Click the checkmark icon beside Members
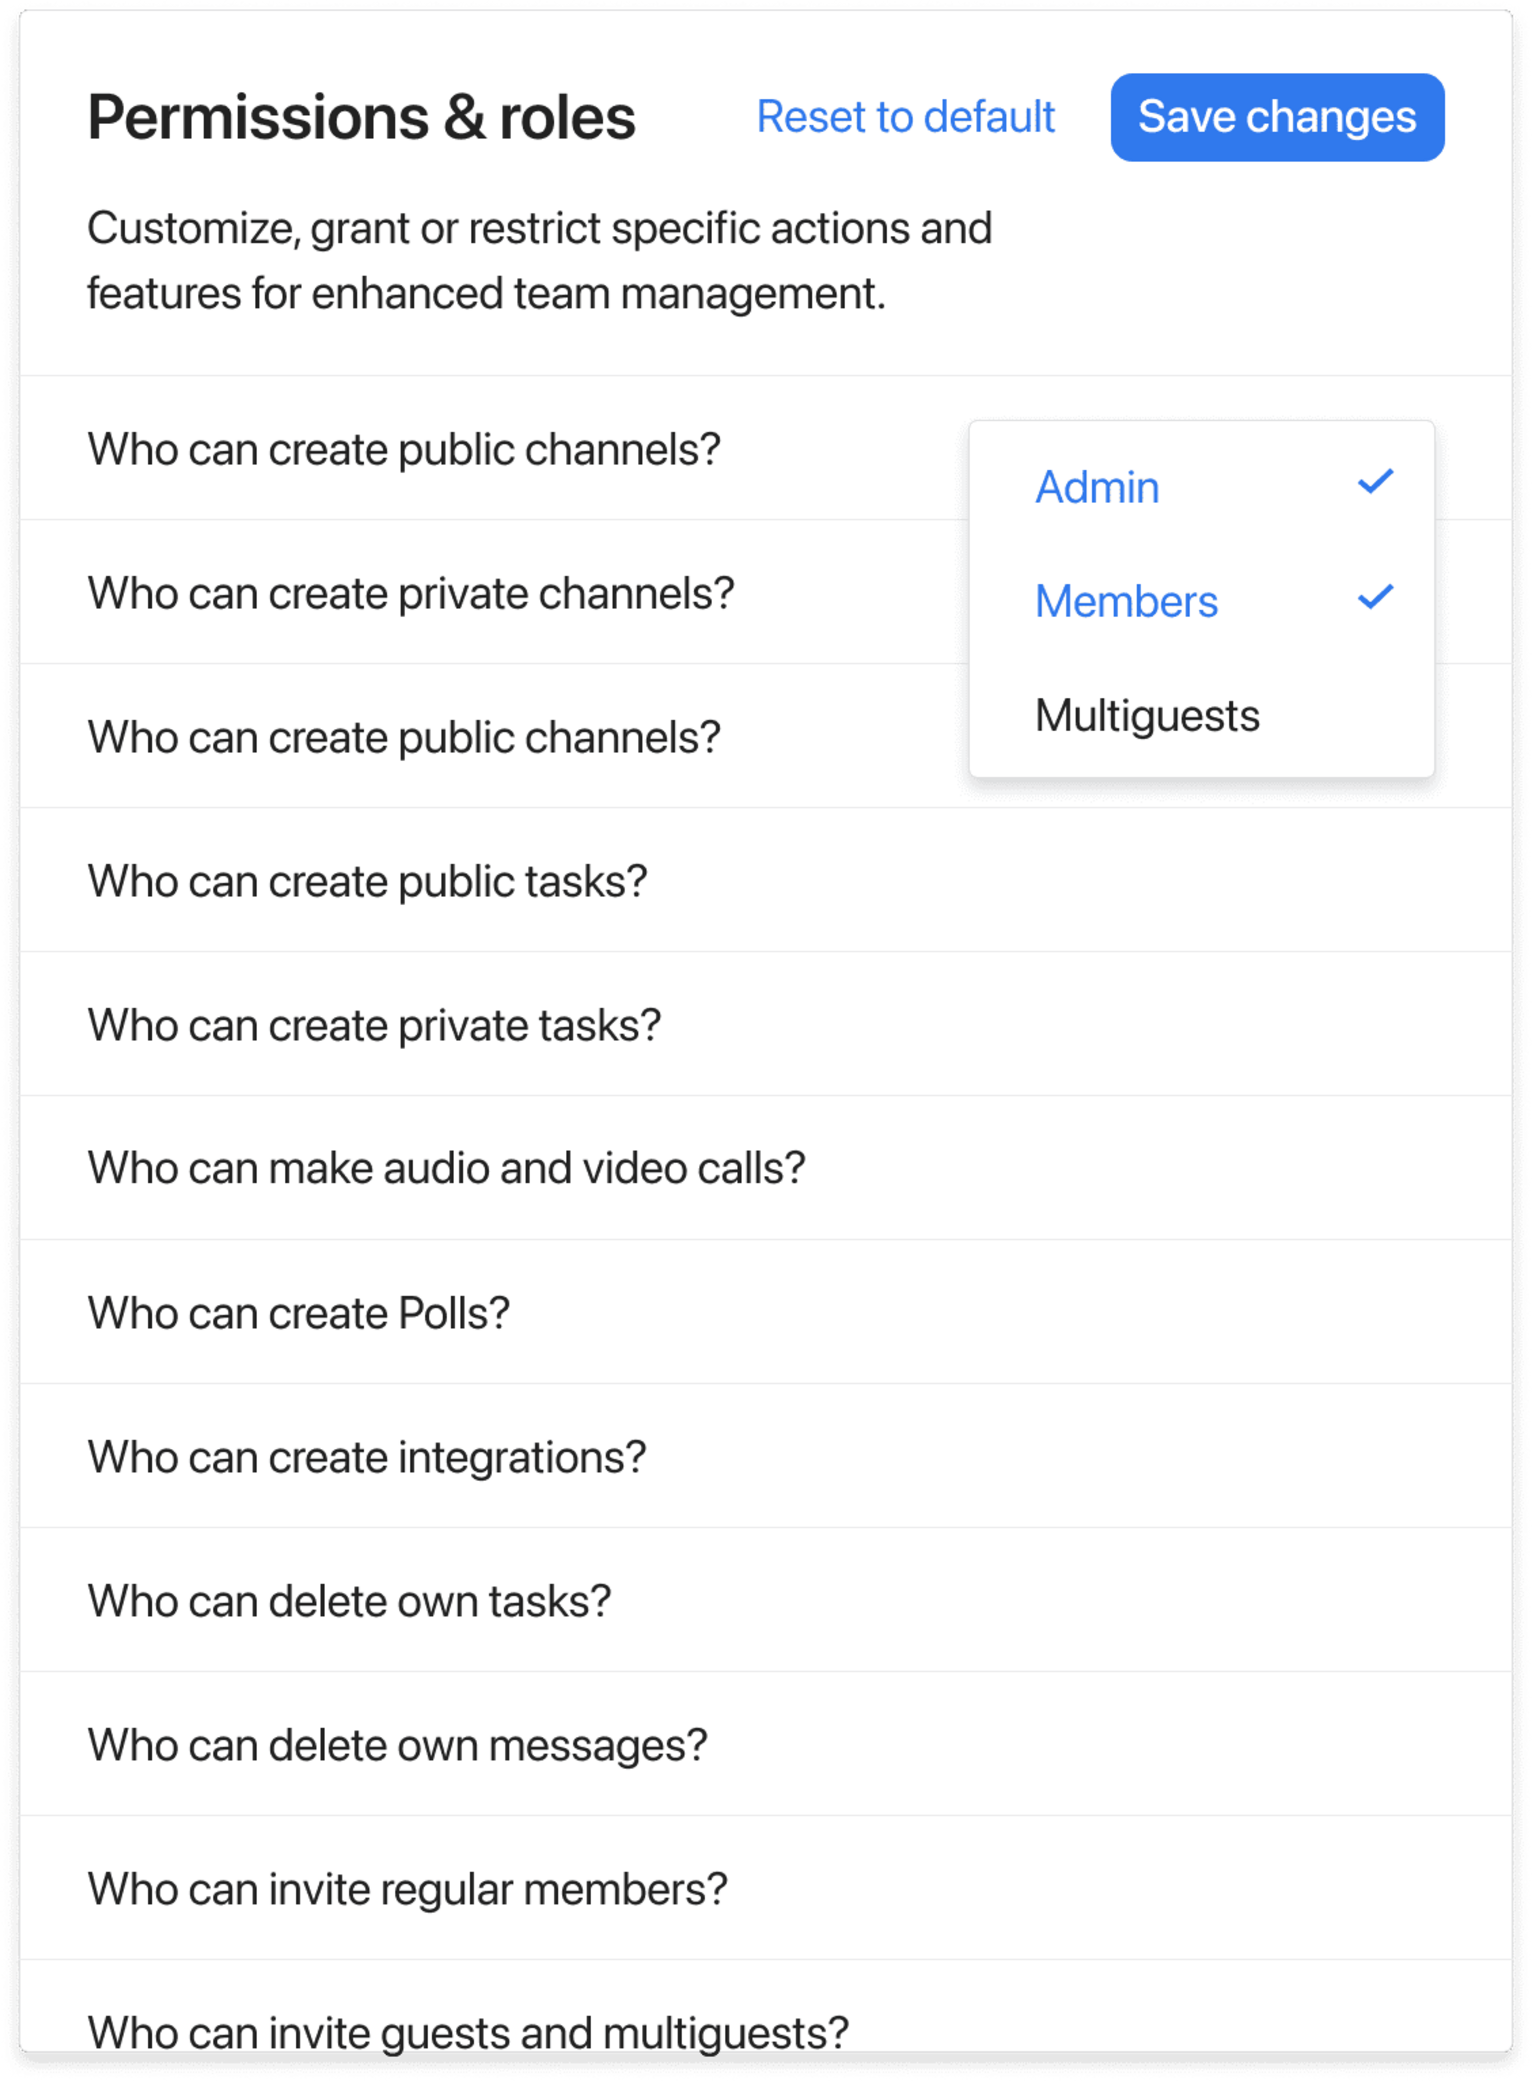The height and width of the screenshot is (2081, 1532). 1376,596
